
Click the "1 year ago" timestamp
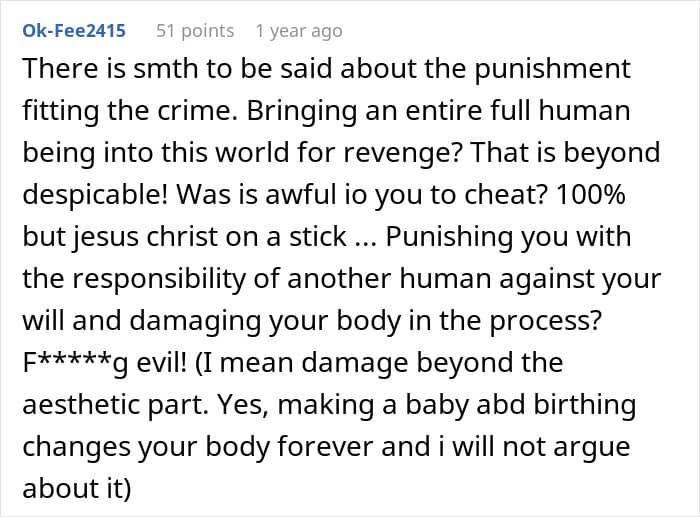click(298, 31)
